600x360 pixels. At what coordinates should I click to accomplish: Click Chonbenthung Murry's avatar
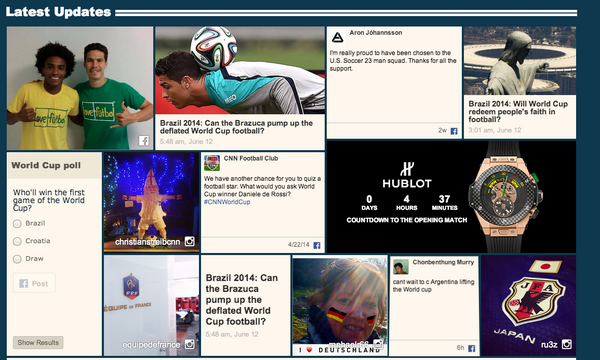point(401,267)
